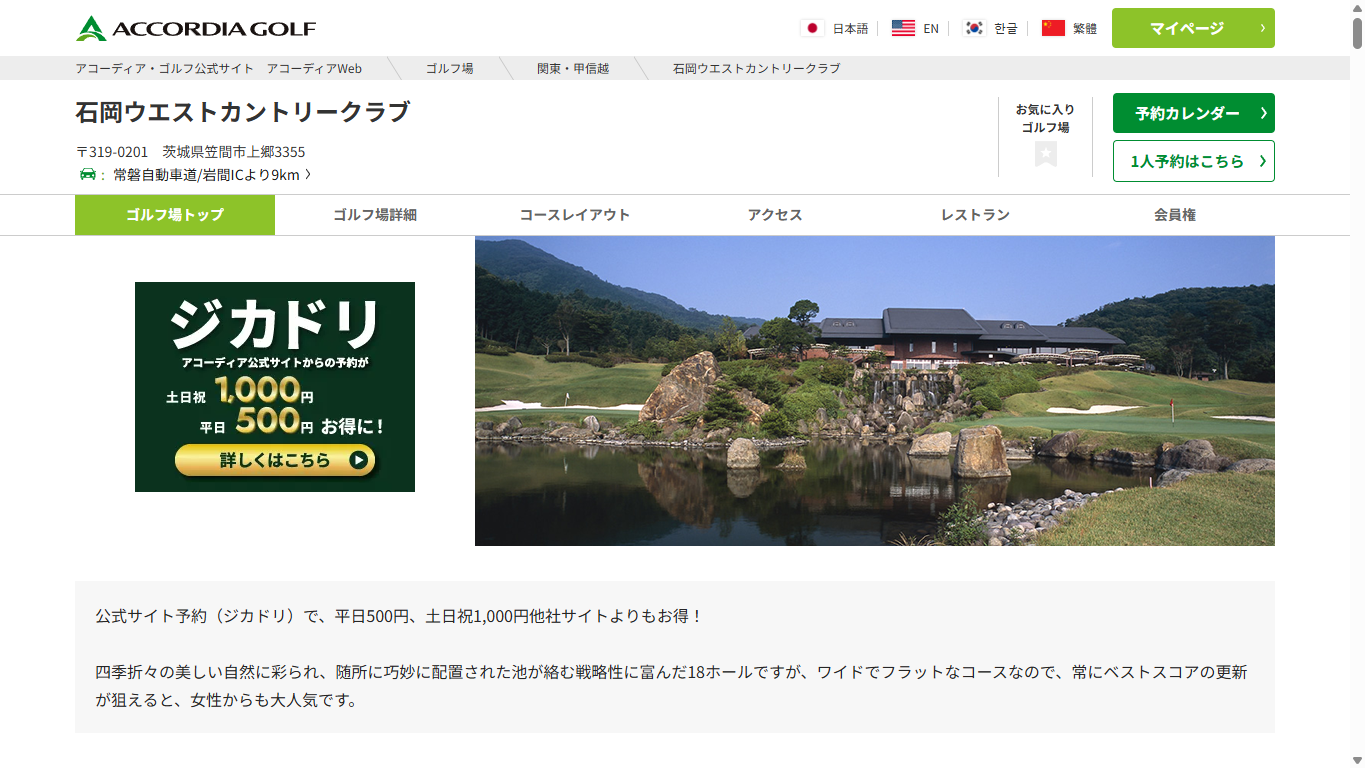Select the コースレイアウト tab
The width and height of the screenshot is (1365, 768).
(x=575, y=215)
